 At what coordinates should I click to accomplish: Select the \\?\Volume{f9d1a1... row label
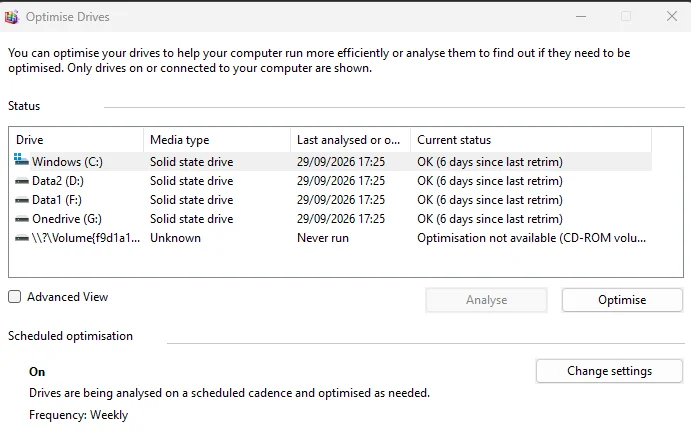86,238
